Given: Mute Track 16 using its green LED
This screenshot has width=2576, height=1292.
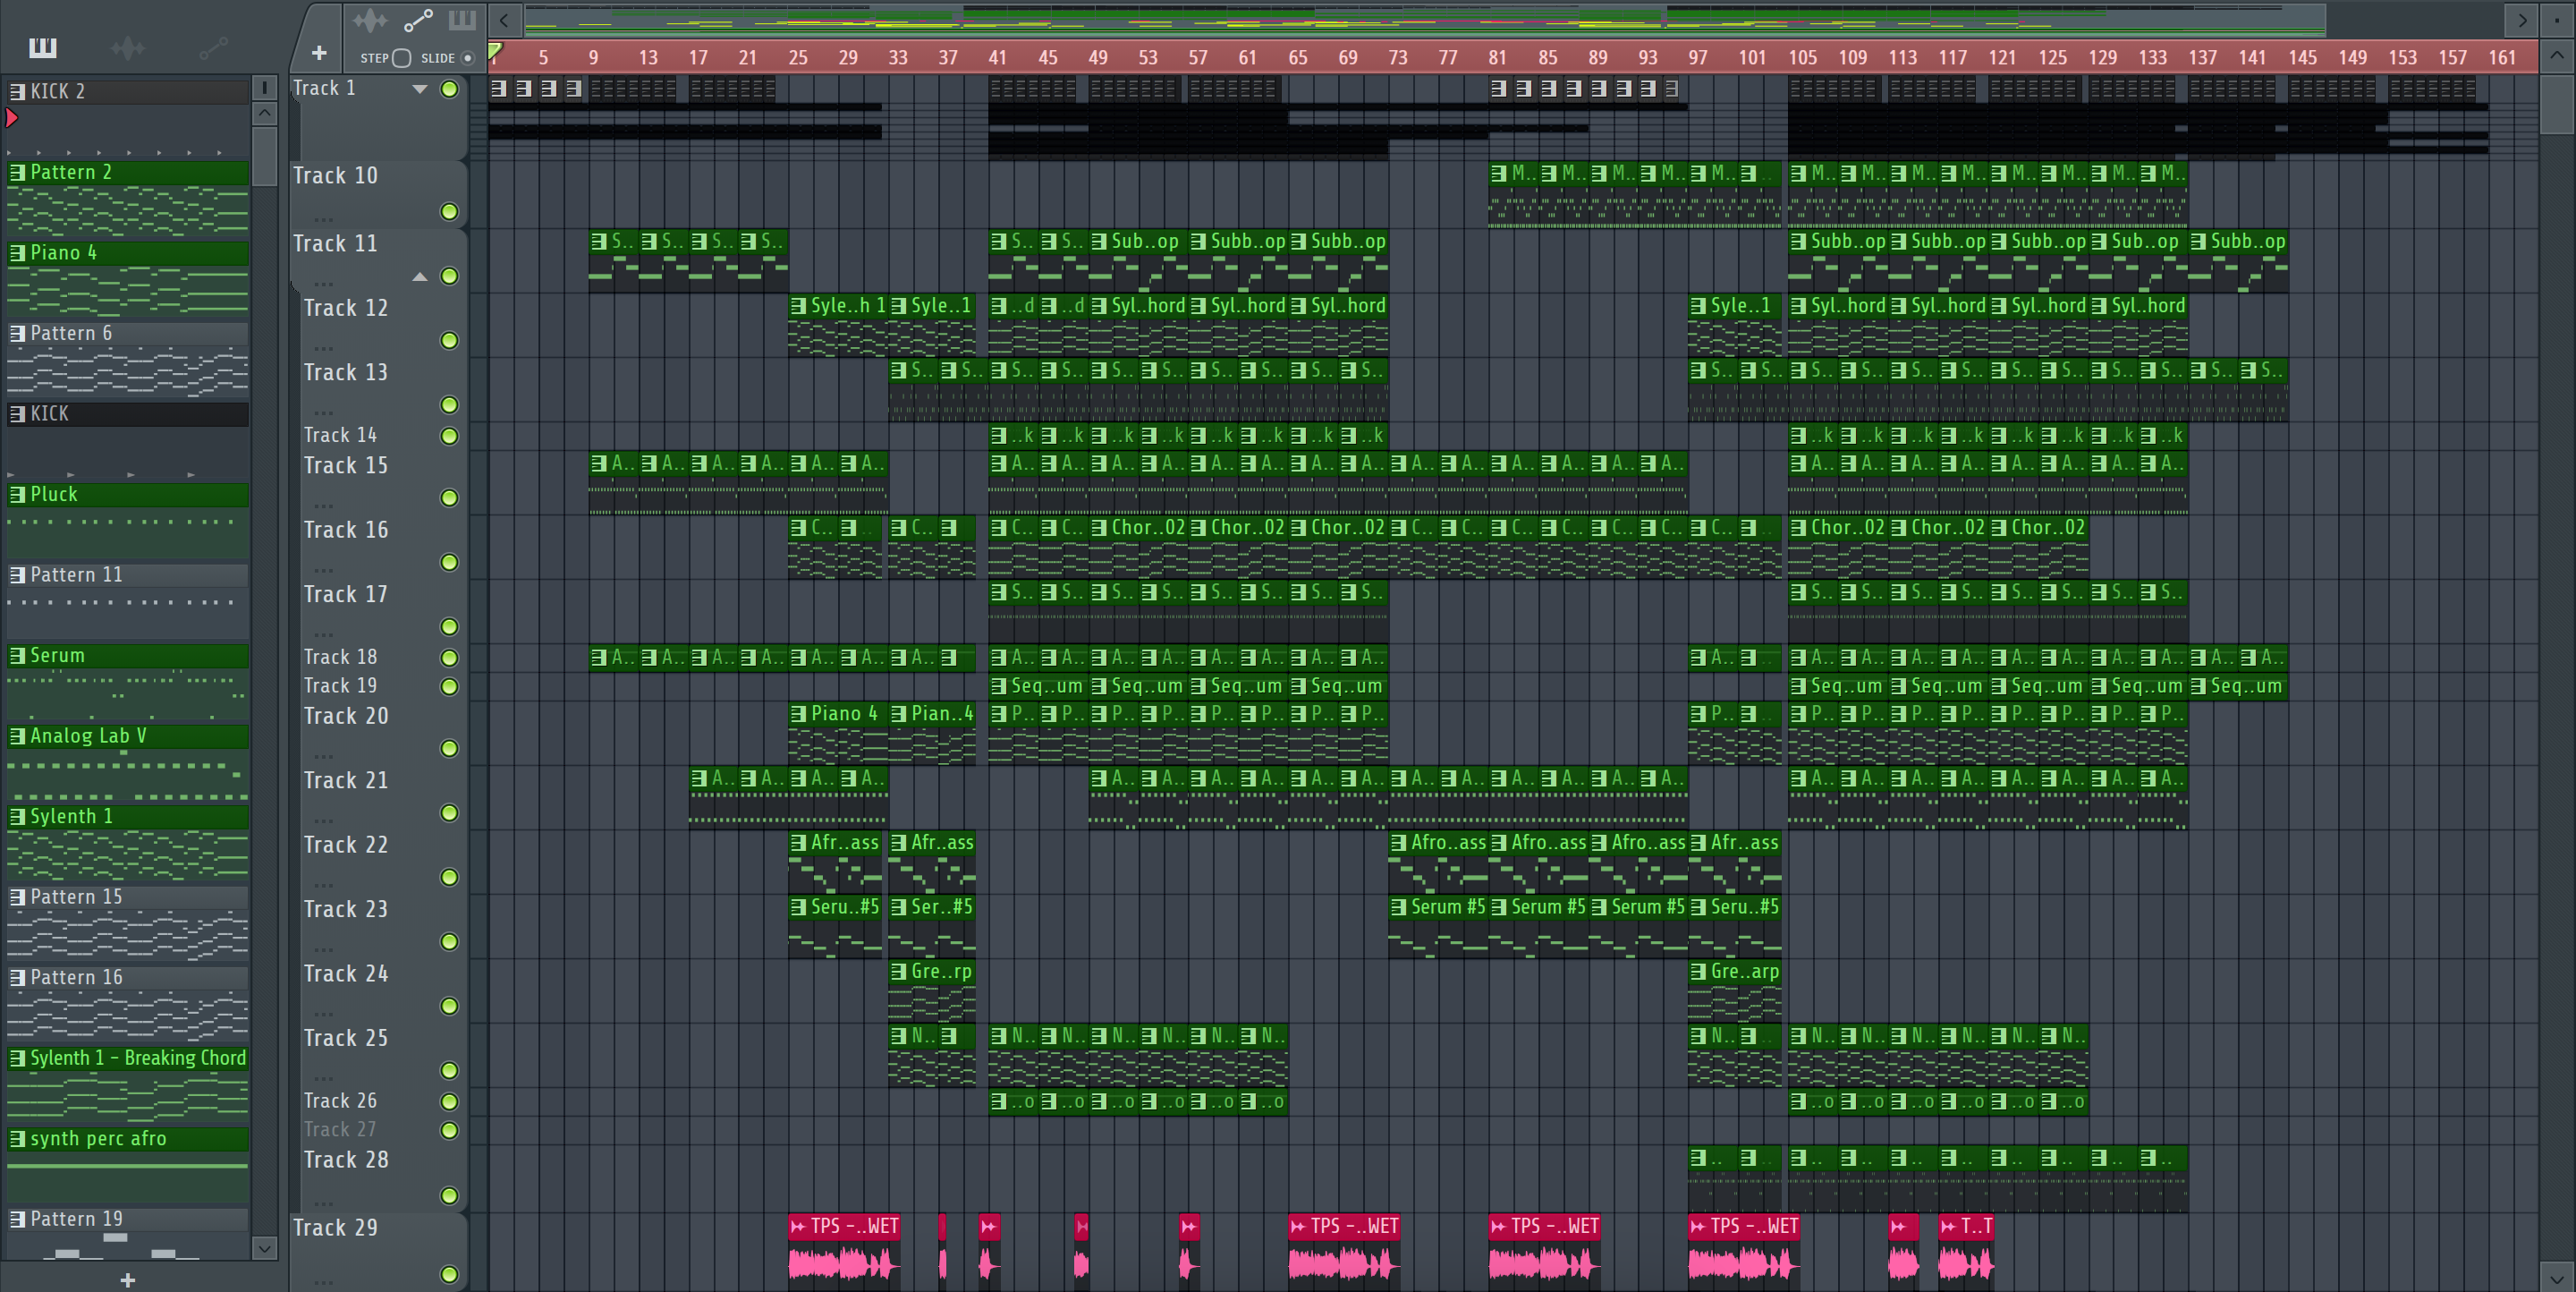Looking at the screenshot, I should tap(450, 563).
